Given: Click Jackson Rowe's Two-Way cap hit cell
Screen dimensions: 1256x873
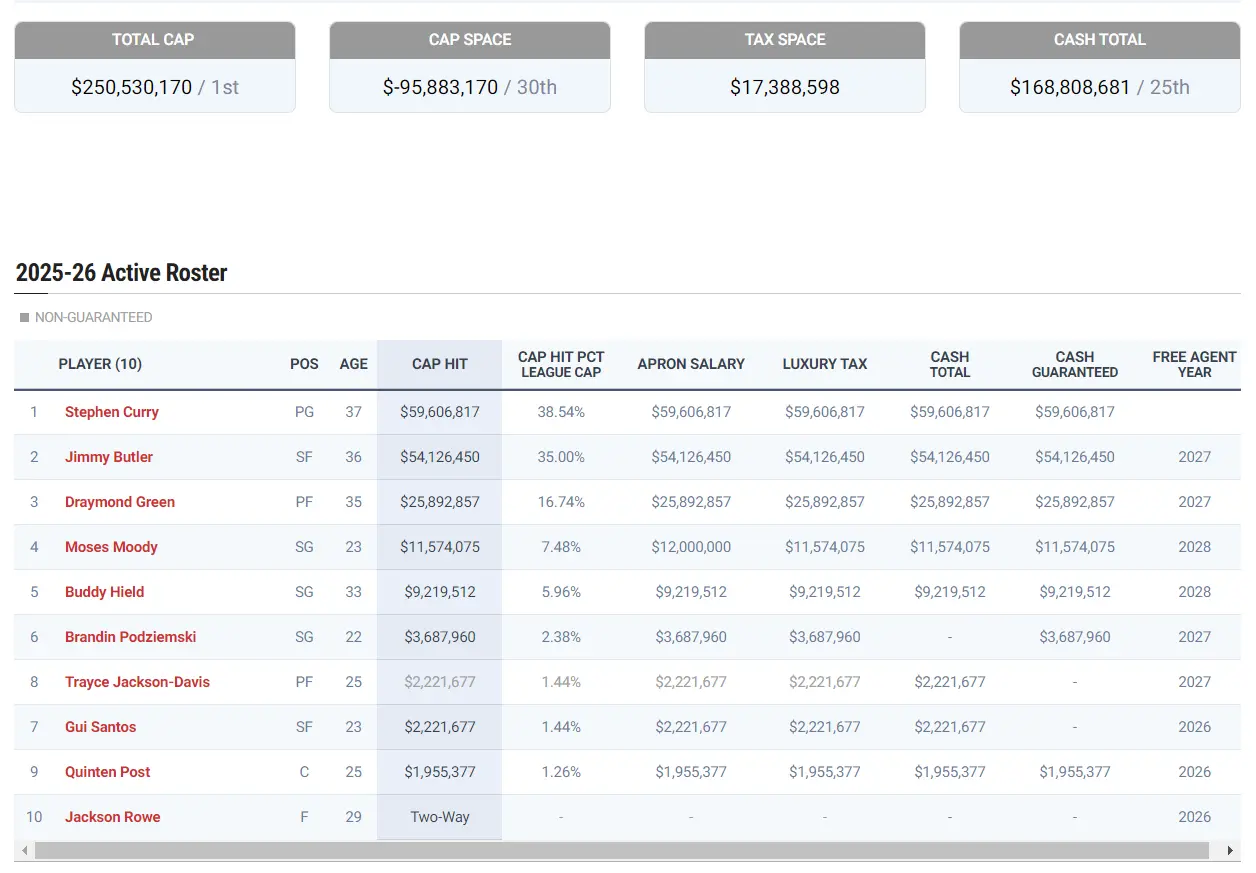Looking at the screenshot, I should 440,817.
